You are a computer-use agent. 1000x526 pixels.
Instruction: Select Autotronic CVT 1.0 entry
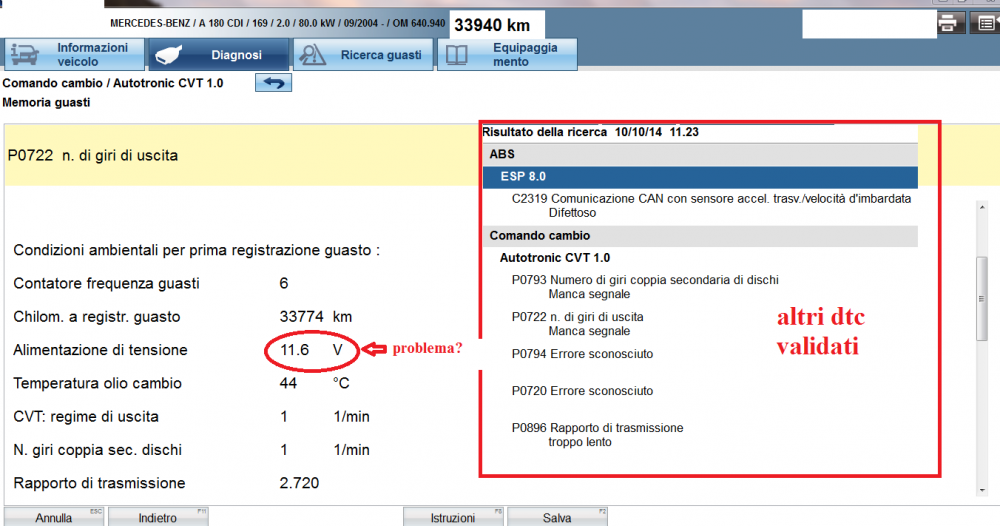point(554,258)
